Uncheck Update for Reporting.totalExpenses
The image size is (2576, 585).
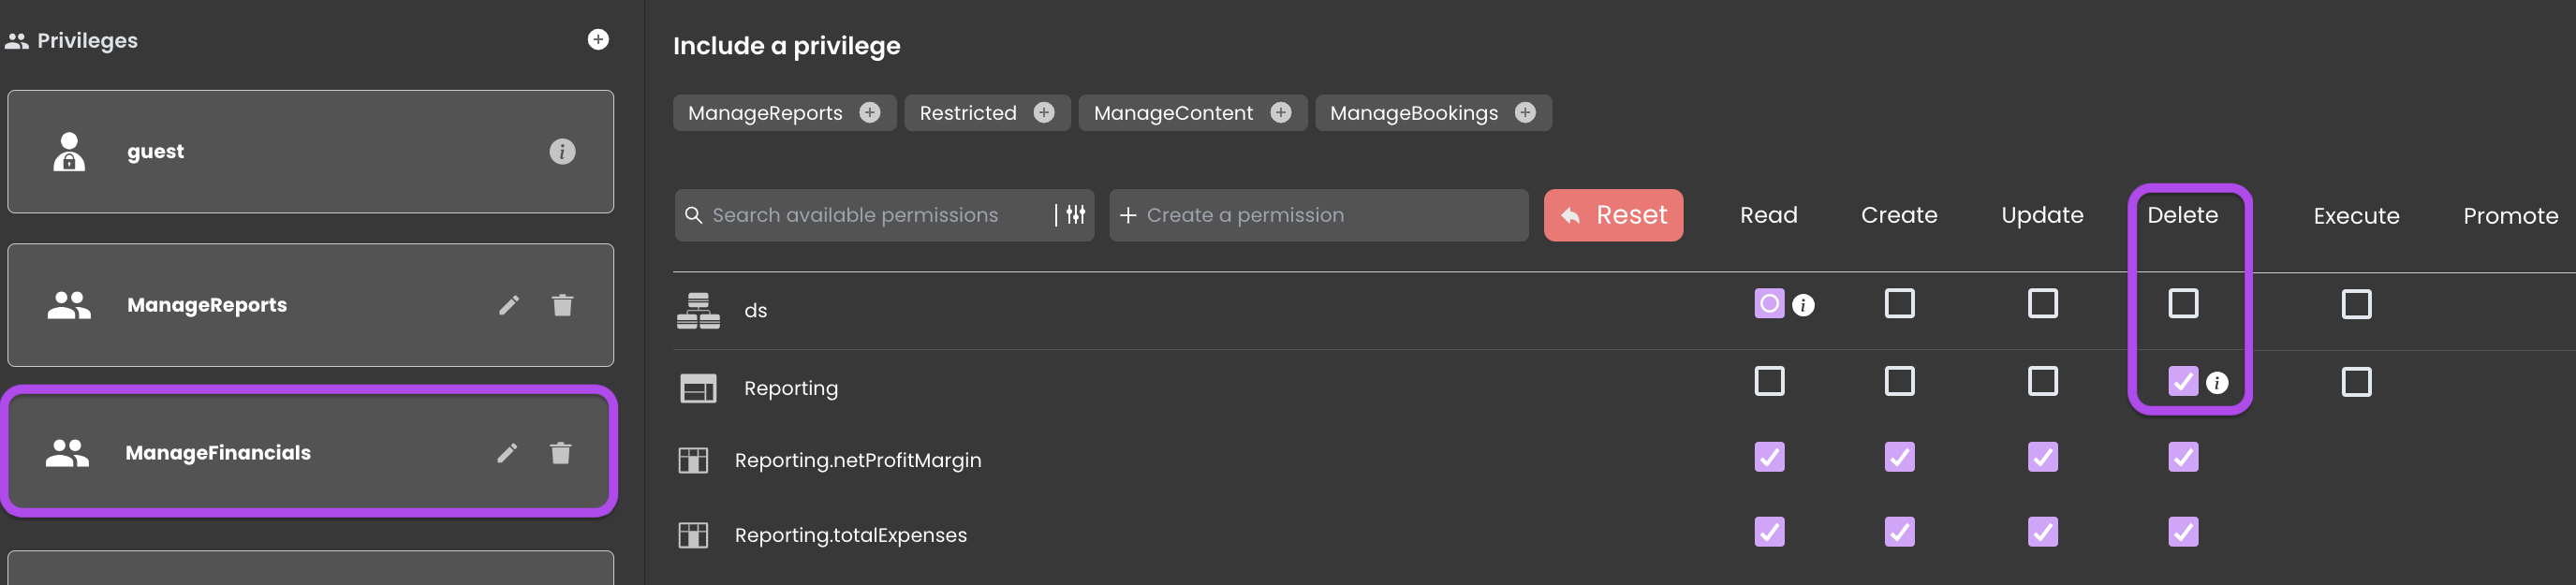coord(2042,532)
